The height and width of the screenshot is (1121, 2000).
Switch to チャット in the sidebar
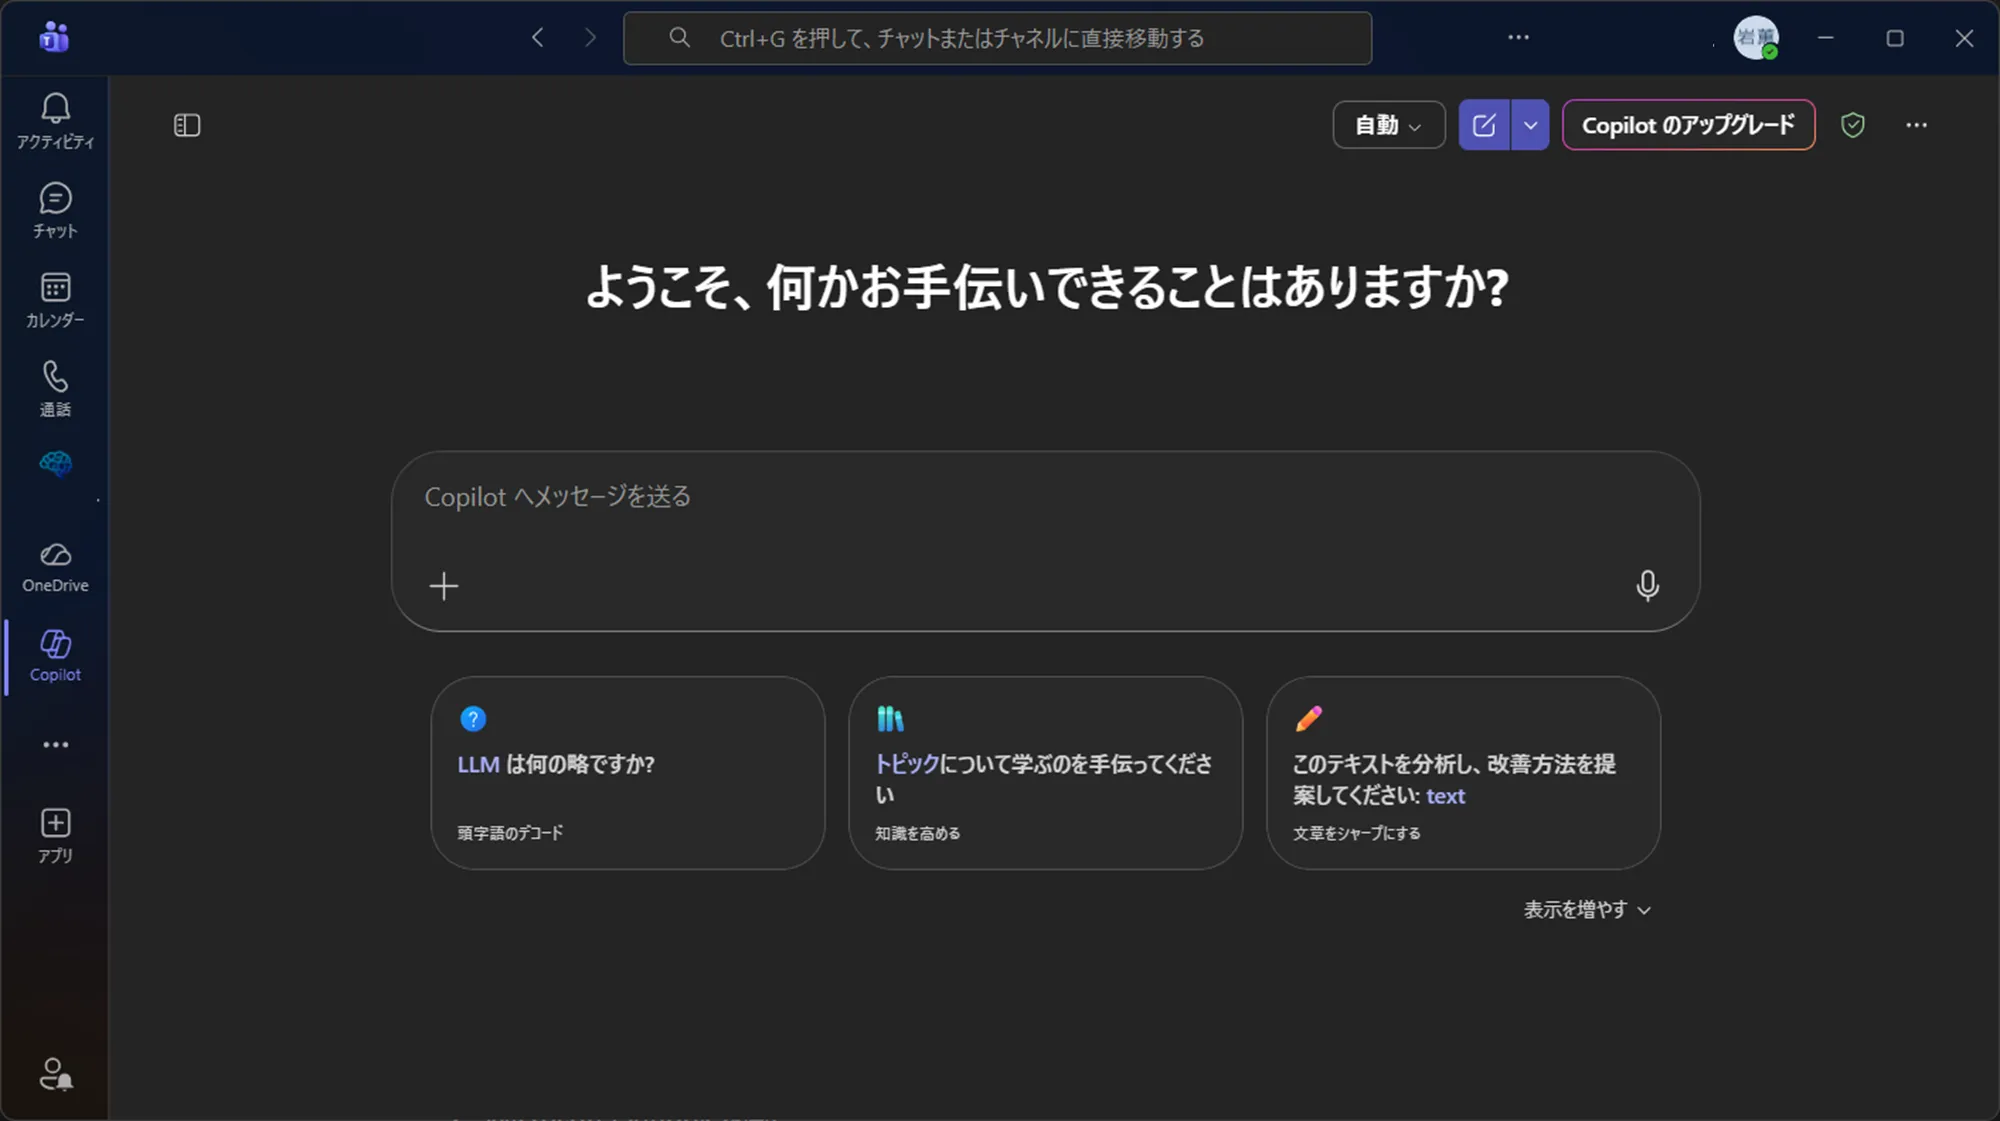(x=55, y=210)
